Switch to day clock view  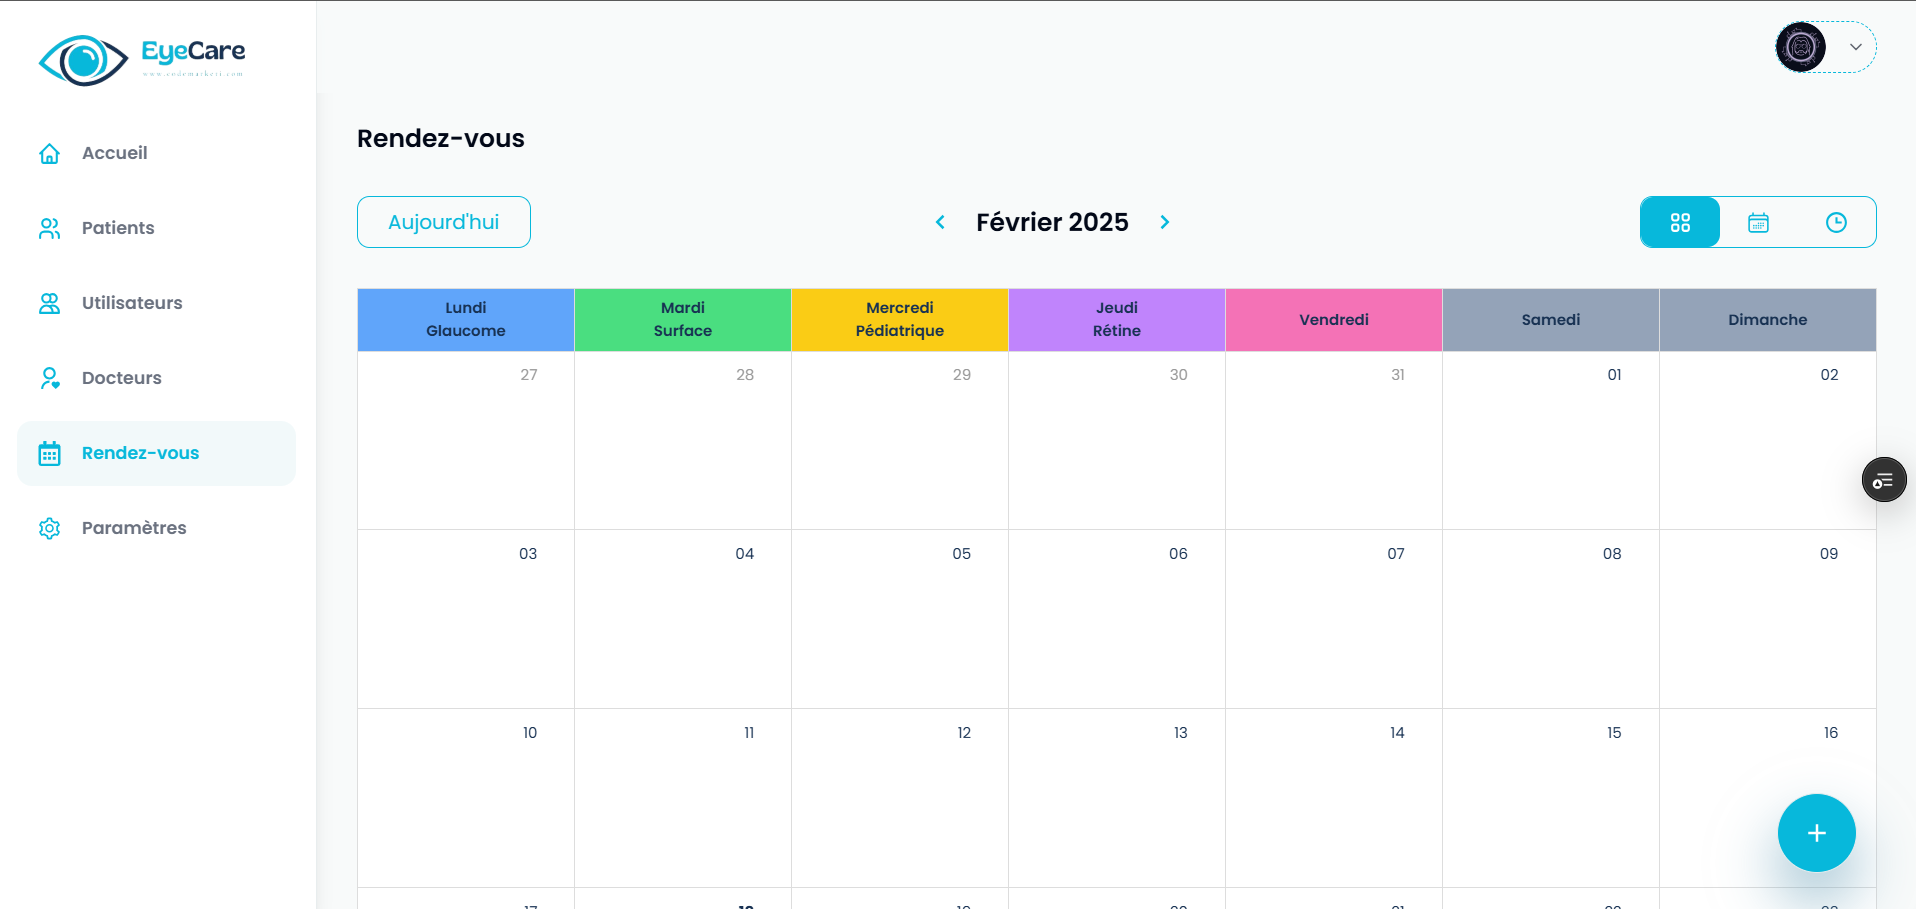1836,222
